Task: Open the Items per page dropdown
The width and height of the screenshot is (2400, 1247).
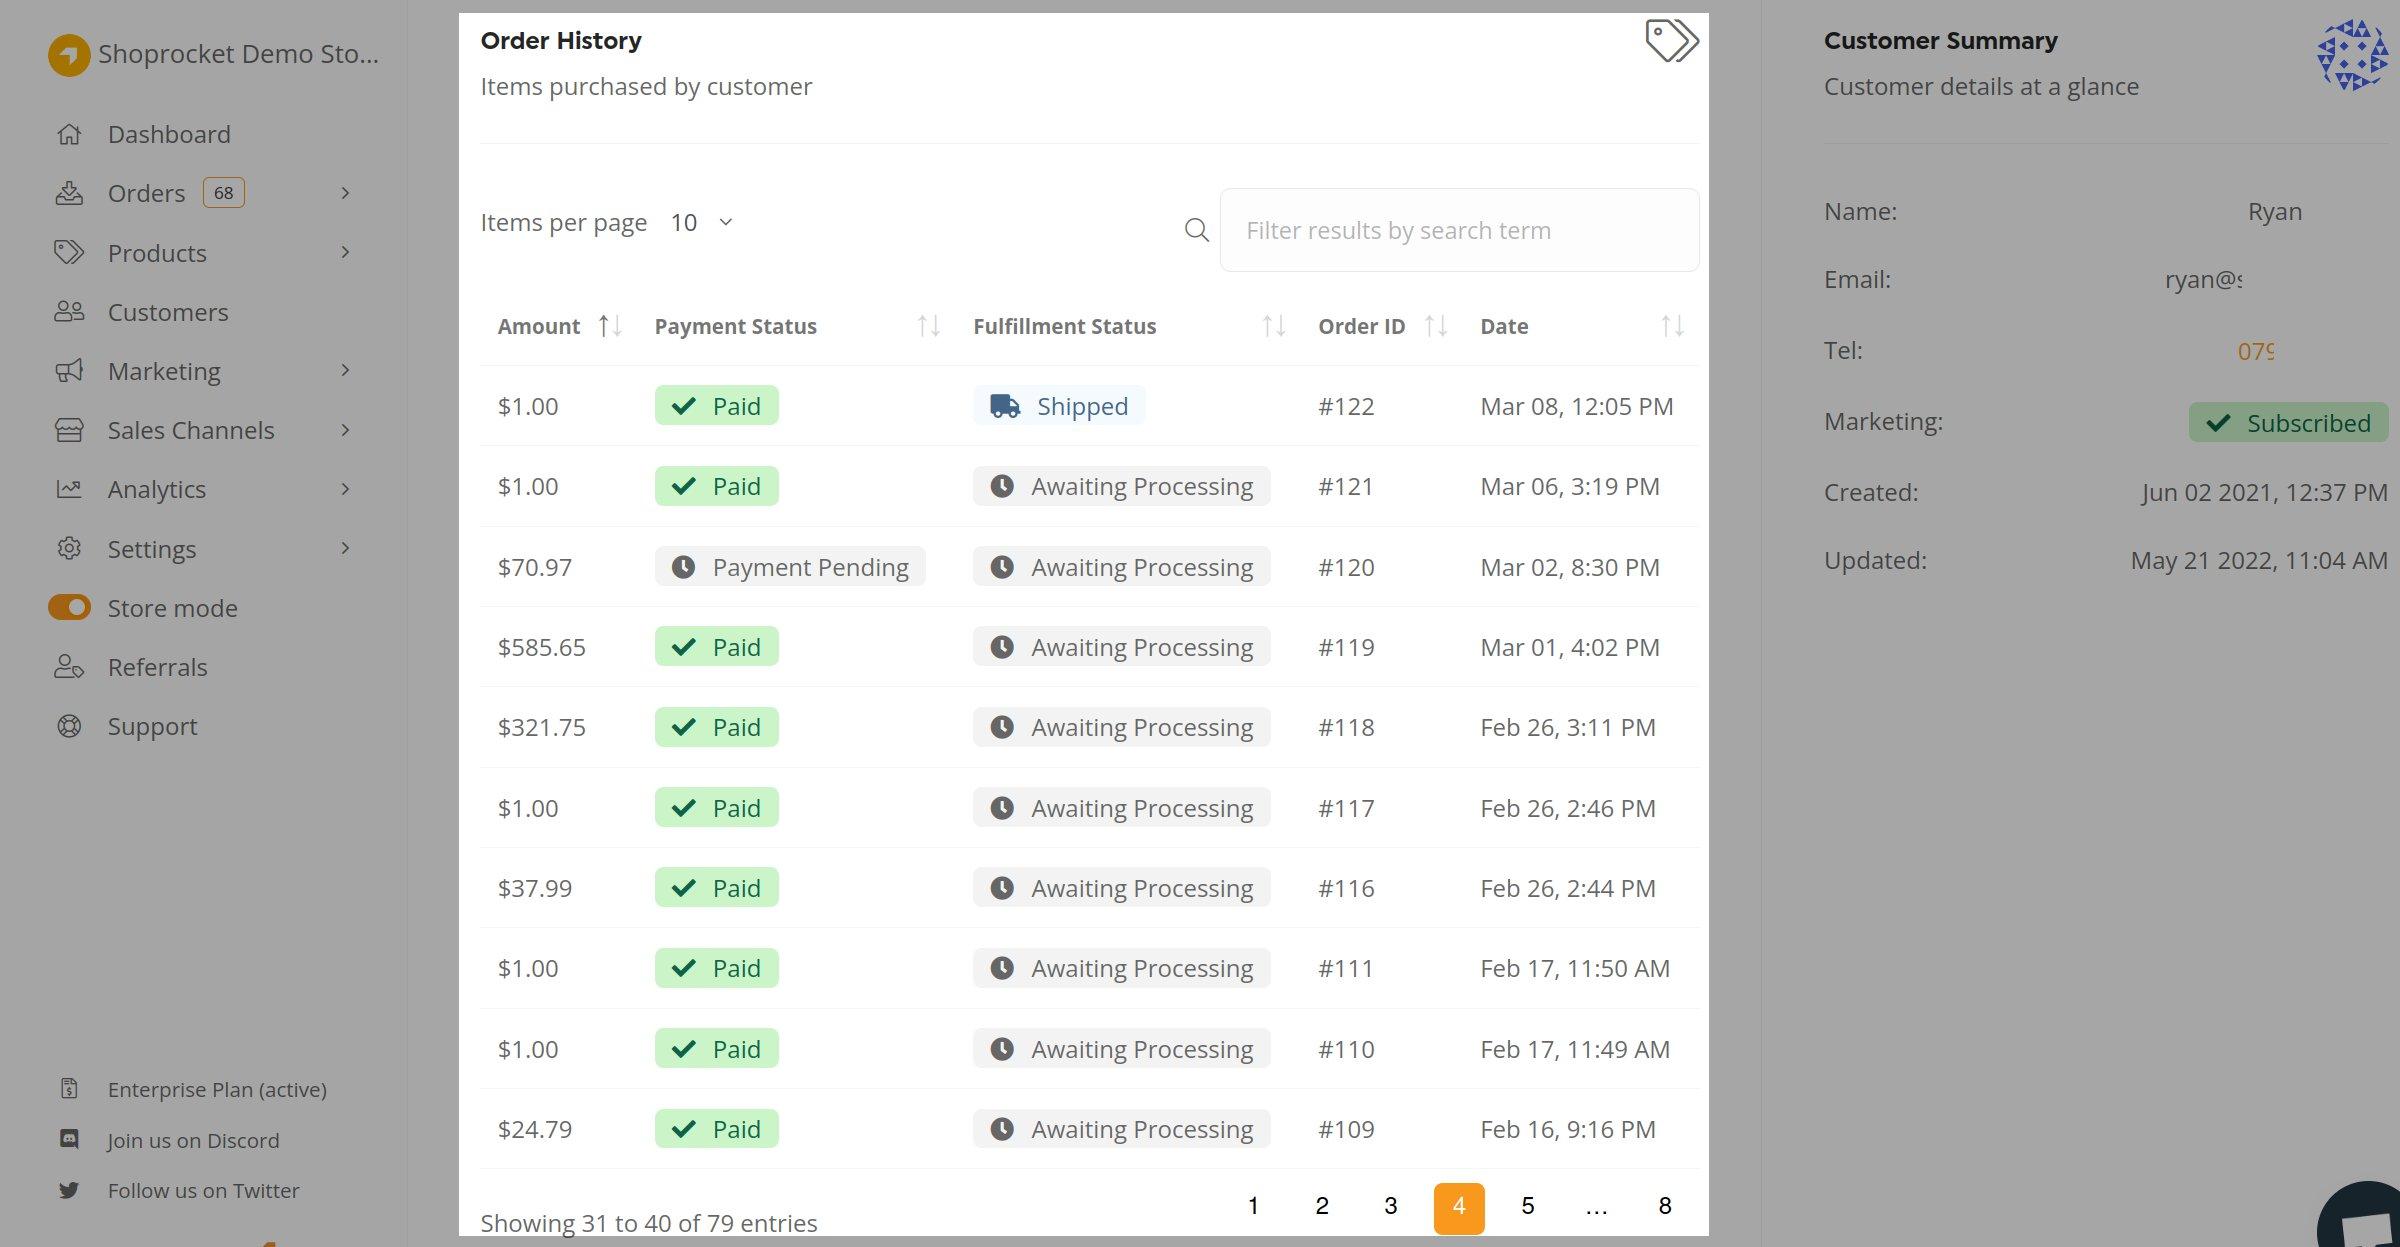Action: pos(702,222)
